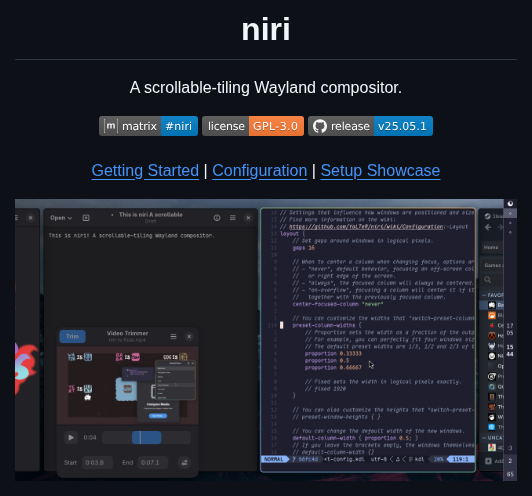Click the 'niri' page heading

[x=266, y=30]
